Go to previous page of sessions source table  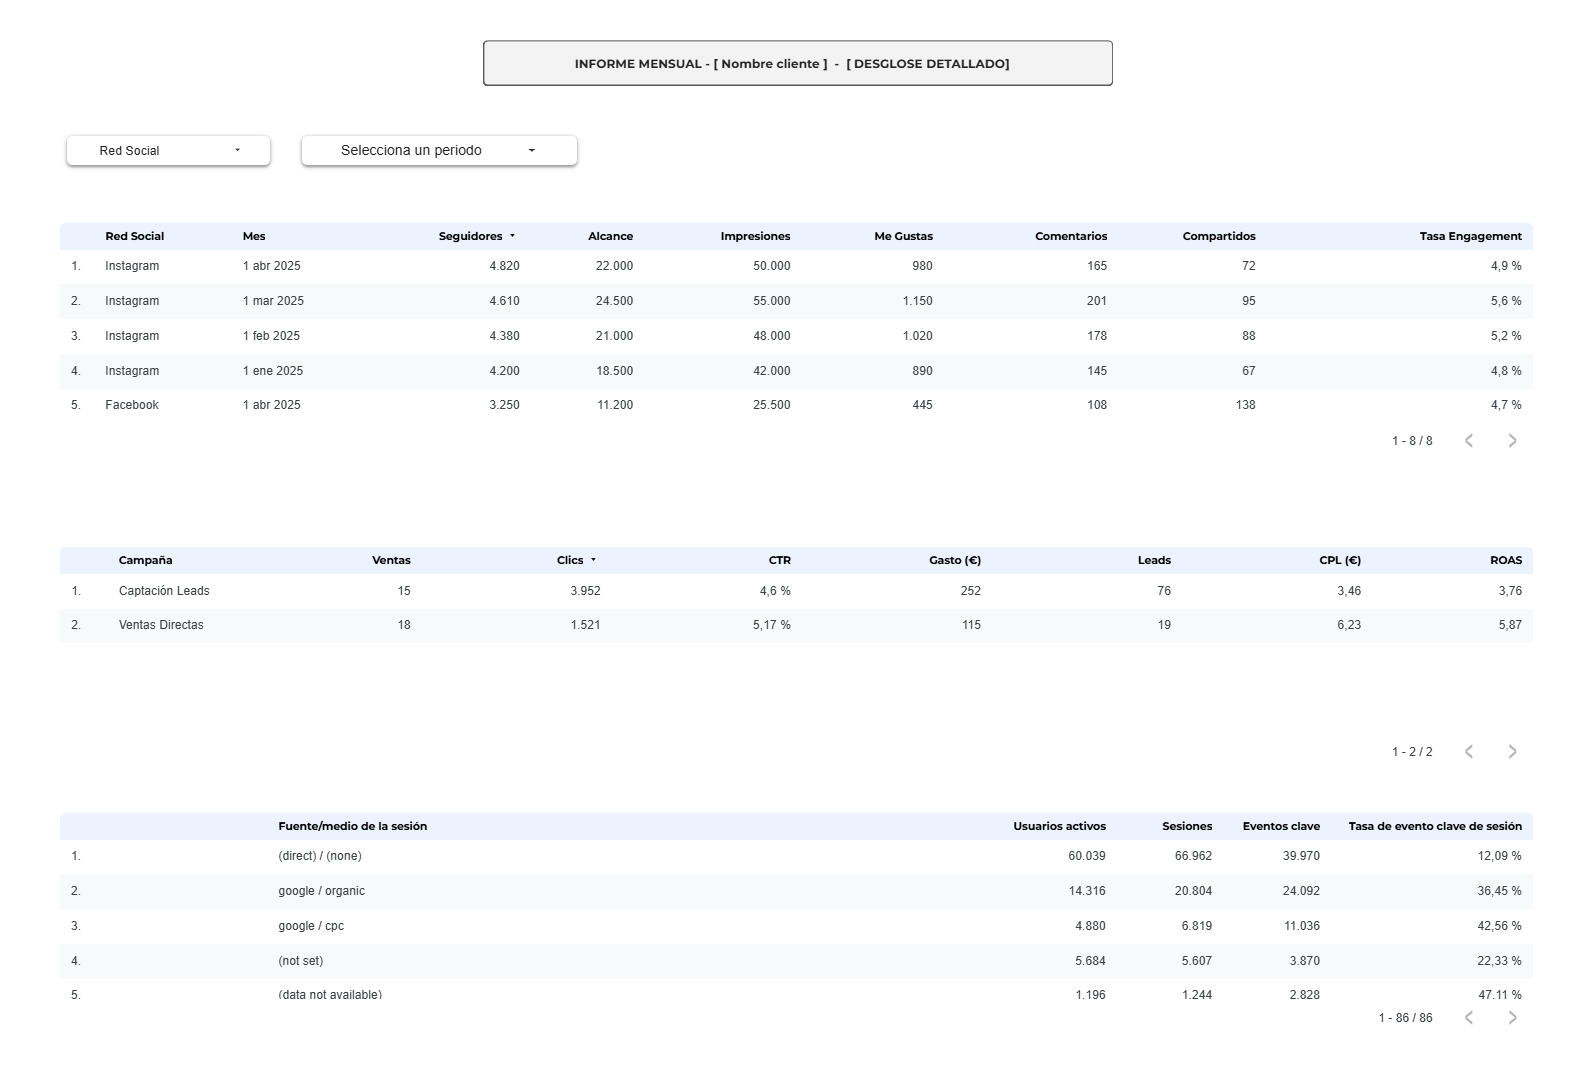[1469, 1018]
